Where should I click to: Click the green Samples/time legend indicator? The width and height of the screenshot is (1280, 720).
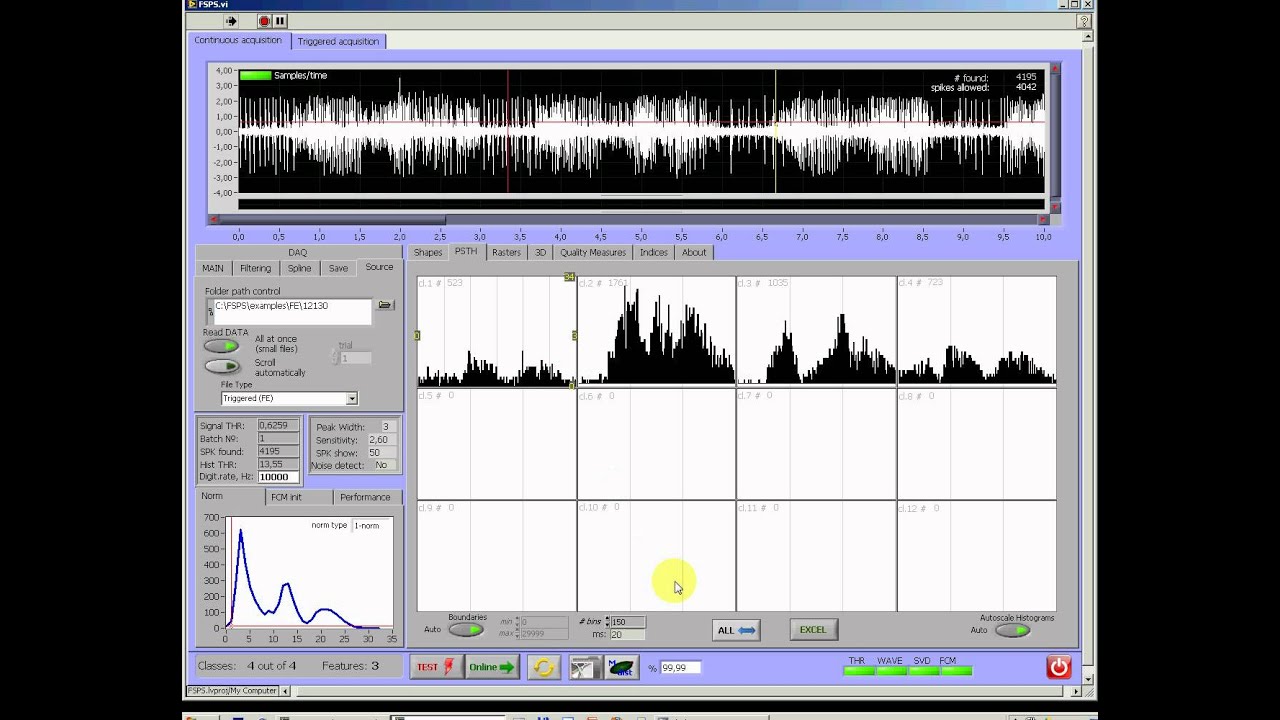tap(256, 75)
